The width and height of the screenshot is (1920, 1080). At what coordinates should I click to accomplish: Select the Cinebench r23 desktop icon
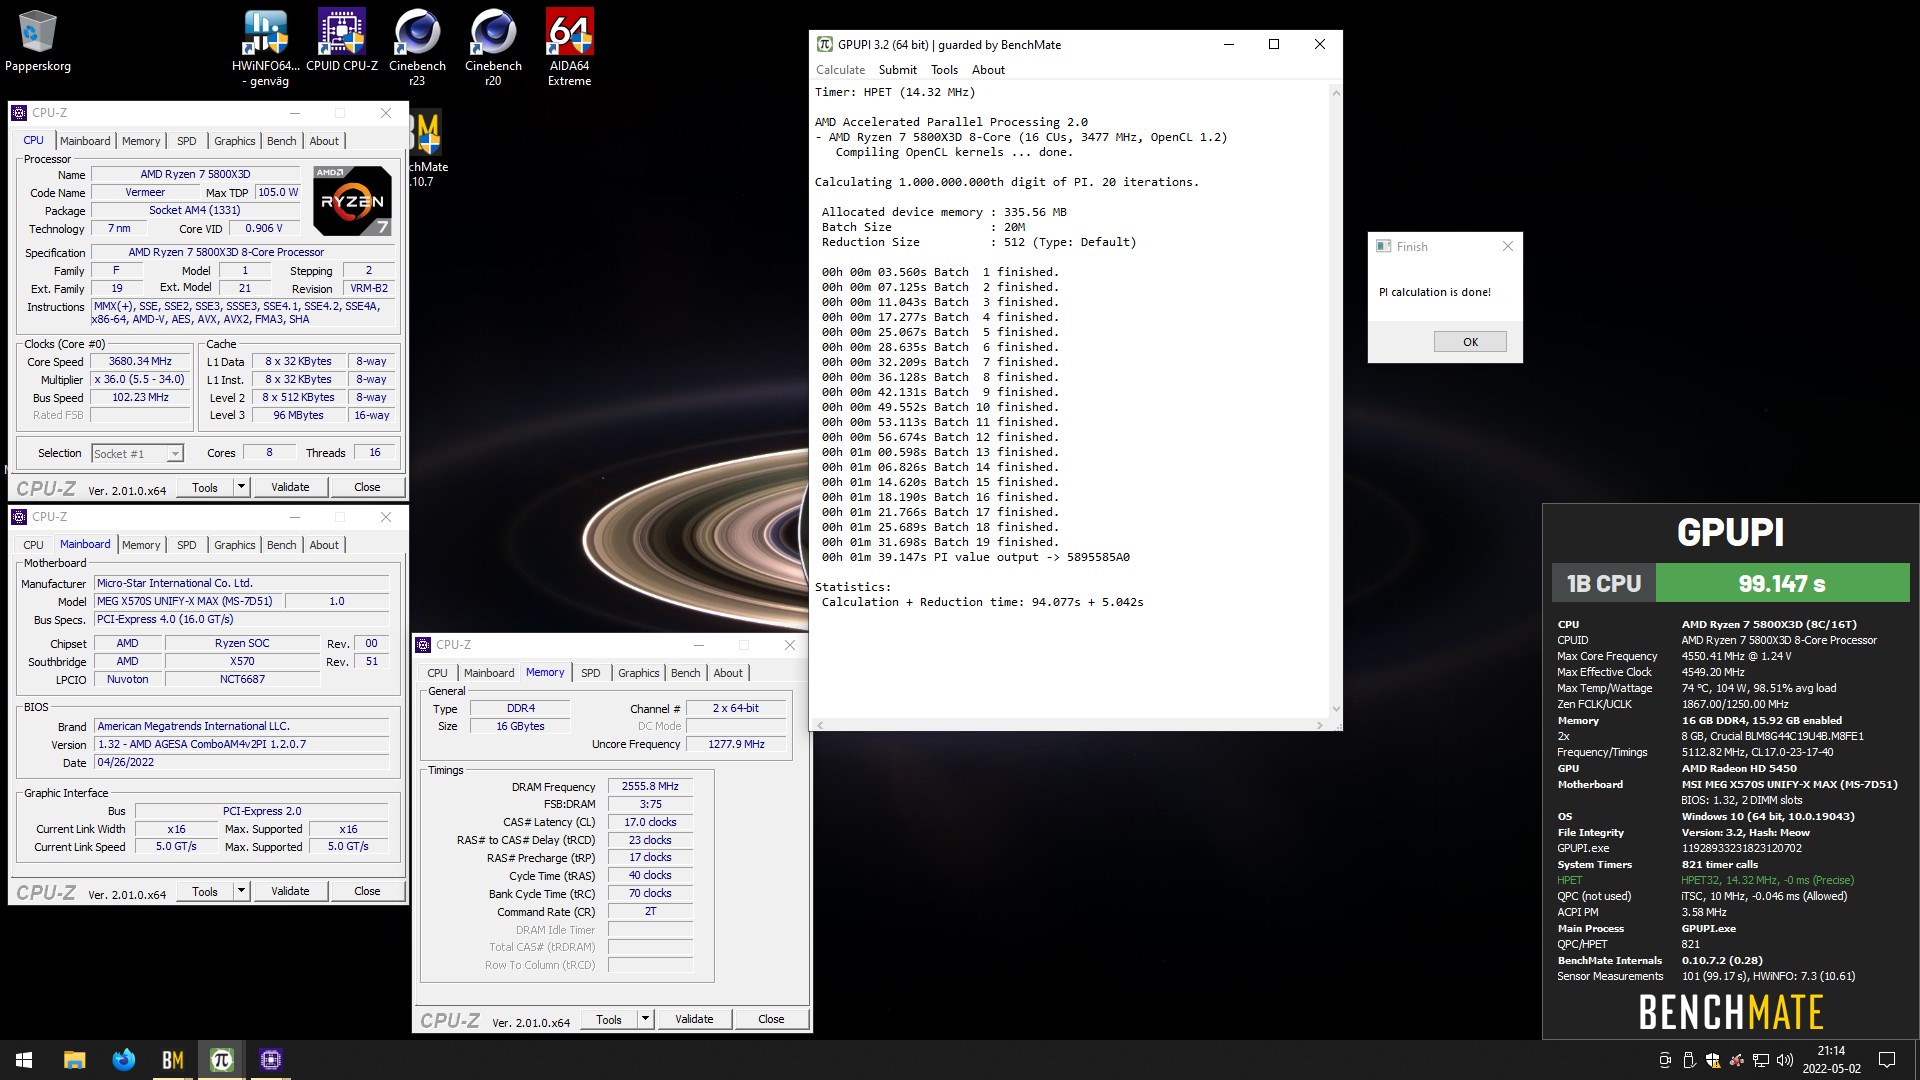[x=417, y=46]
